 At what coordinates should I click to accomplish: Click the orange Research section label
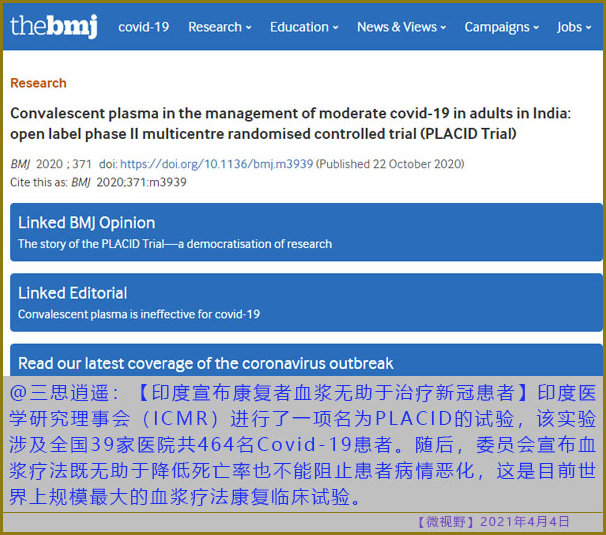pos(38,83)
